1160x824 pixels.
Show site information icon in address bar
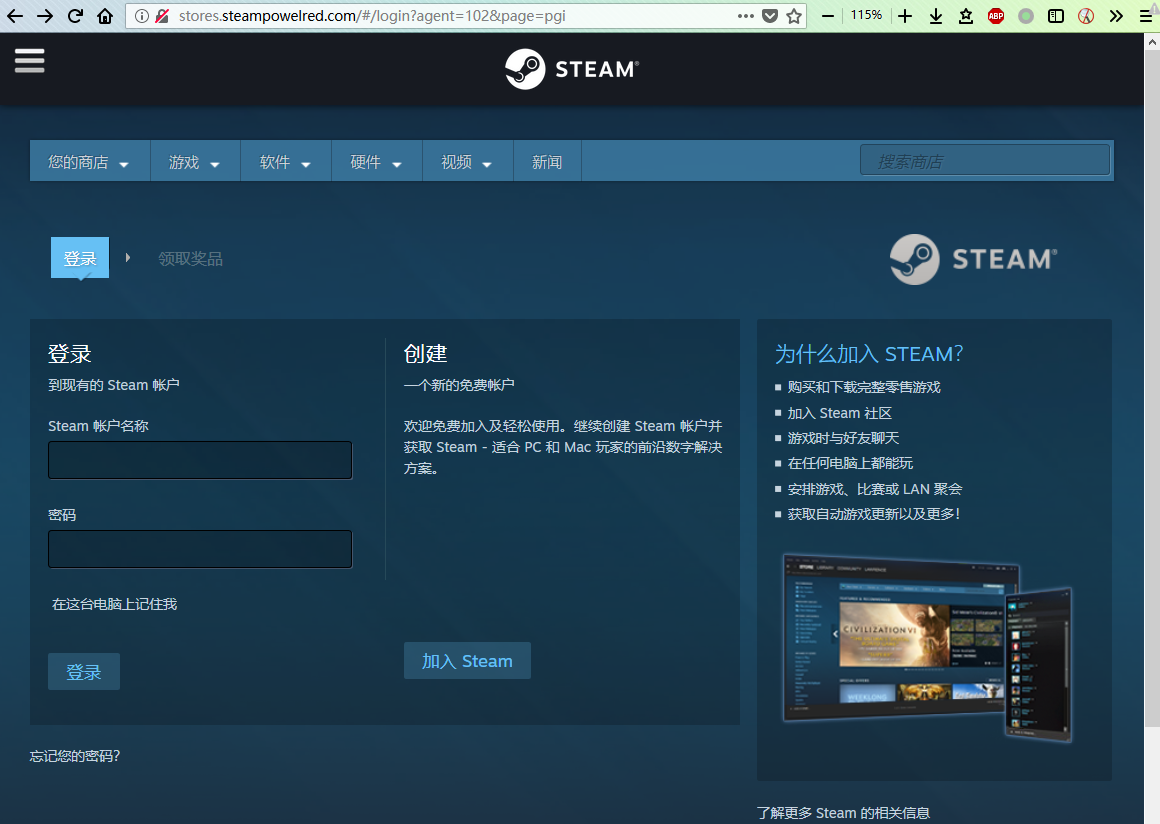click(x=141, y=16)
